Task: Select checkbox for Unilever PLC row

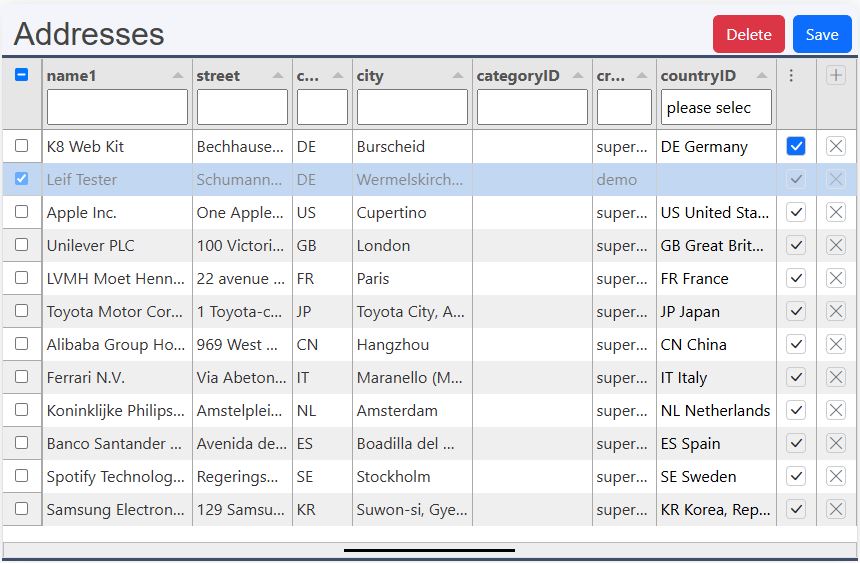Action: tap(21, 244)
